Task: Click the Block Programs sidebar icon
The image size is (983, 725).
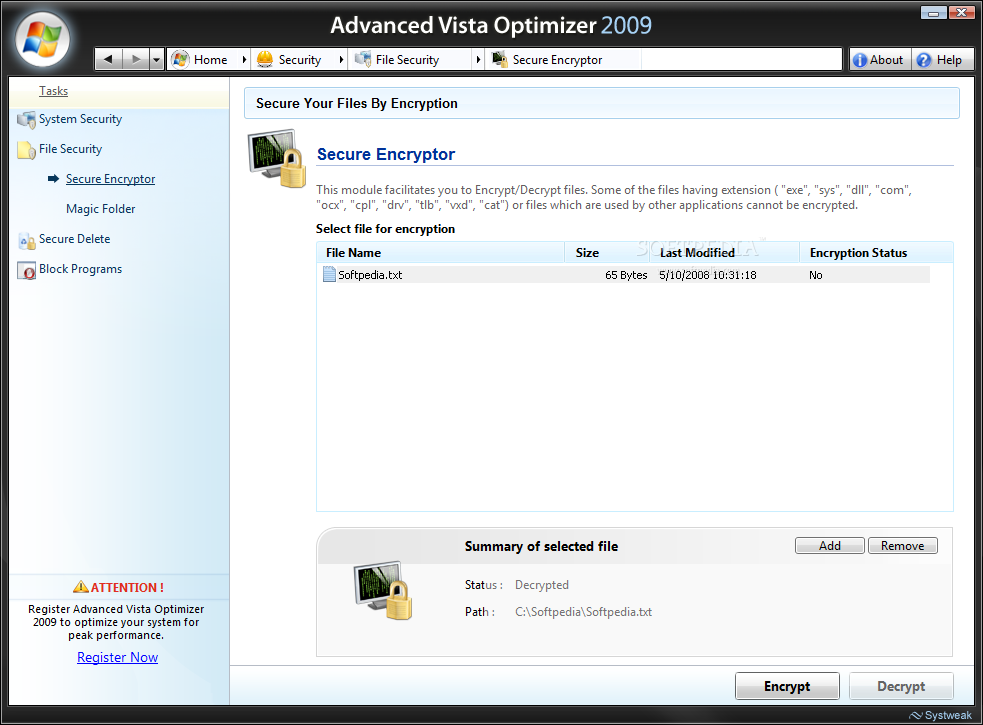Action: [26, 270]
